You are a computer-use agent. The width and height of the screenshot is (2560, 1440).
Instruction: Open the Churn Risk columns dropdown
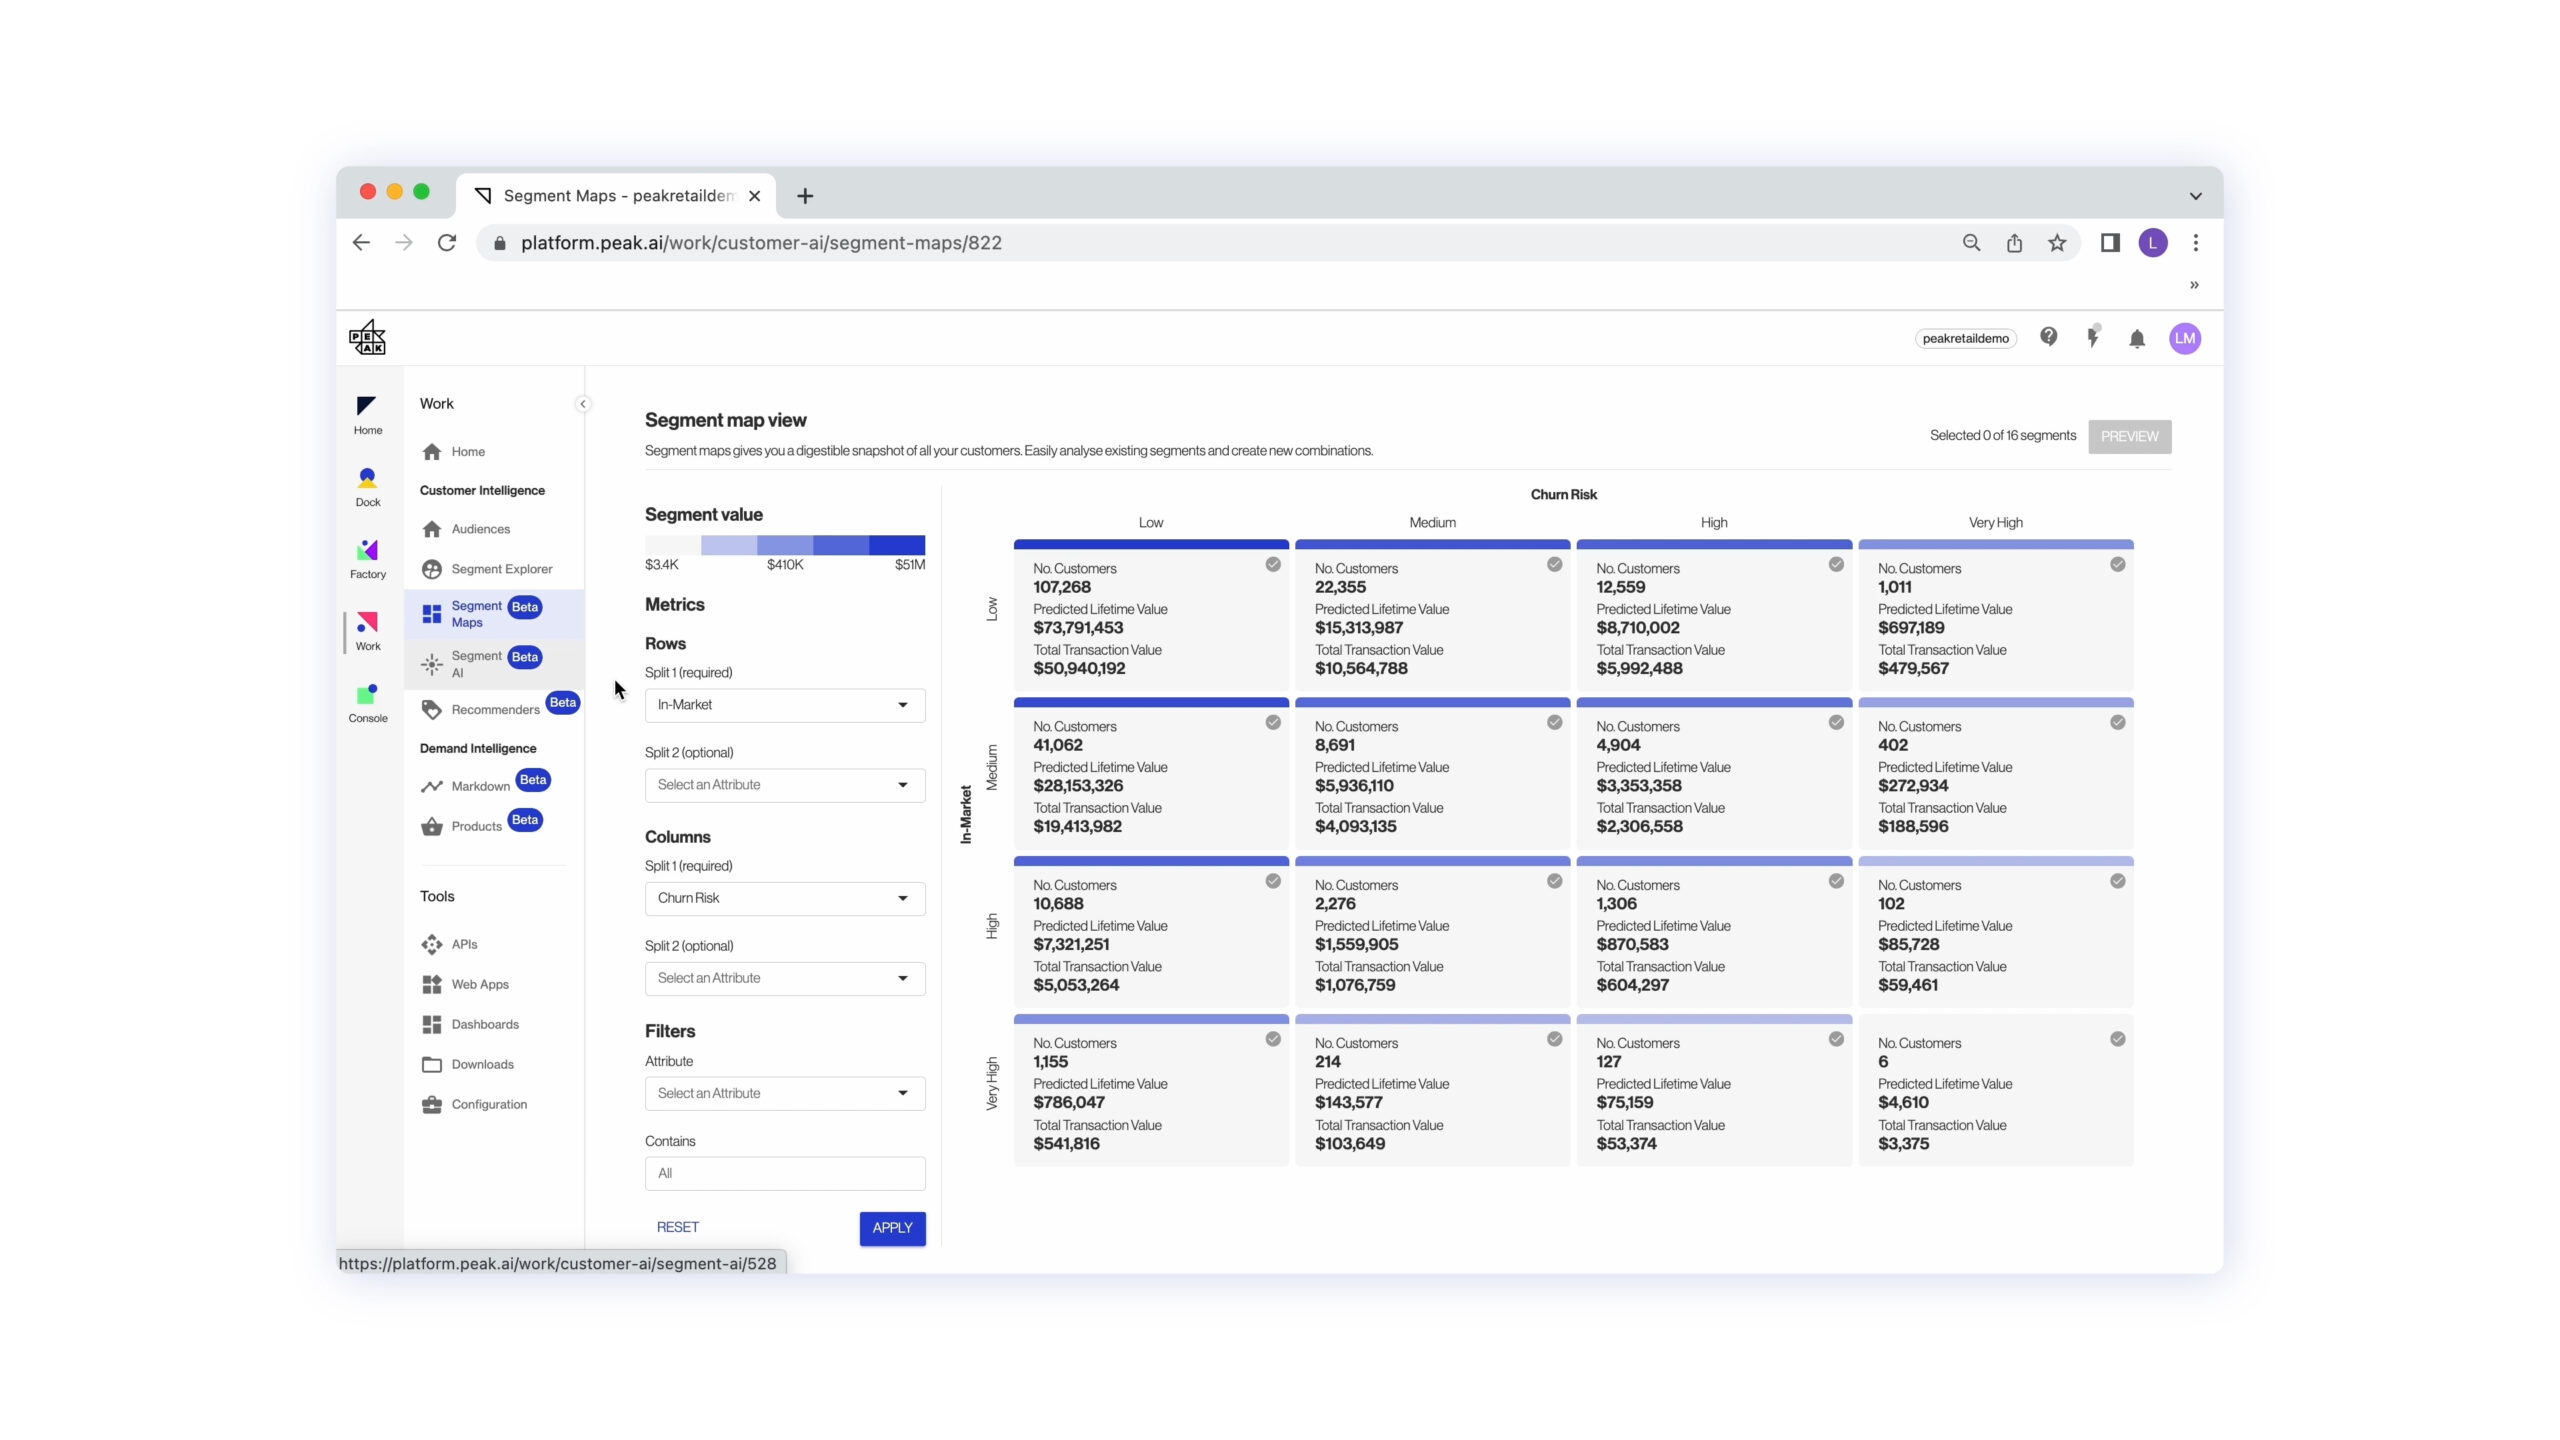pos(784,898)
